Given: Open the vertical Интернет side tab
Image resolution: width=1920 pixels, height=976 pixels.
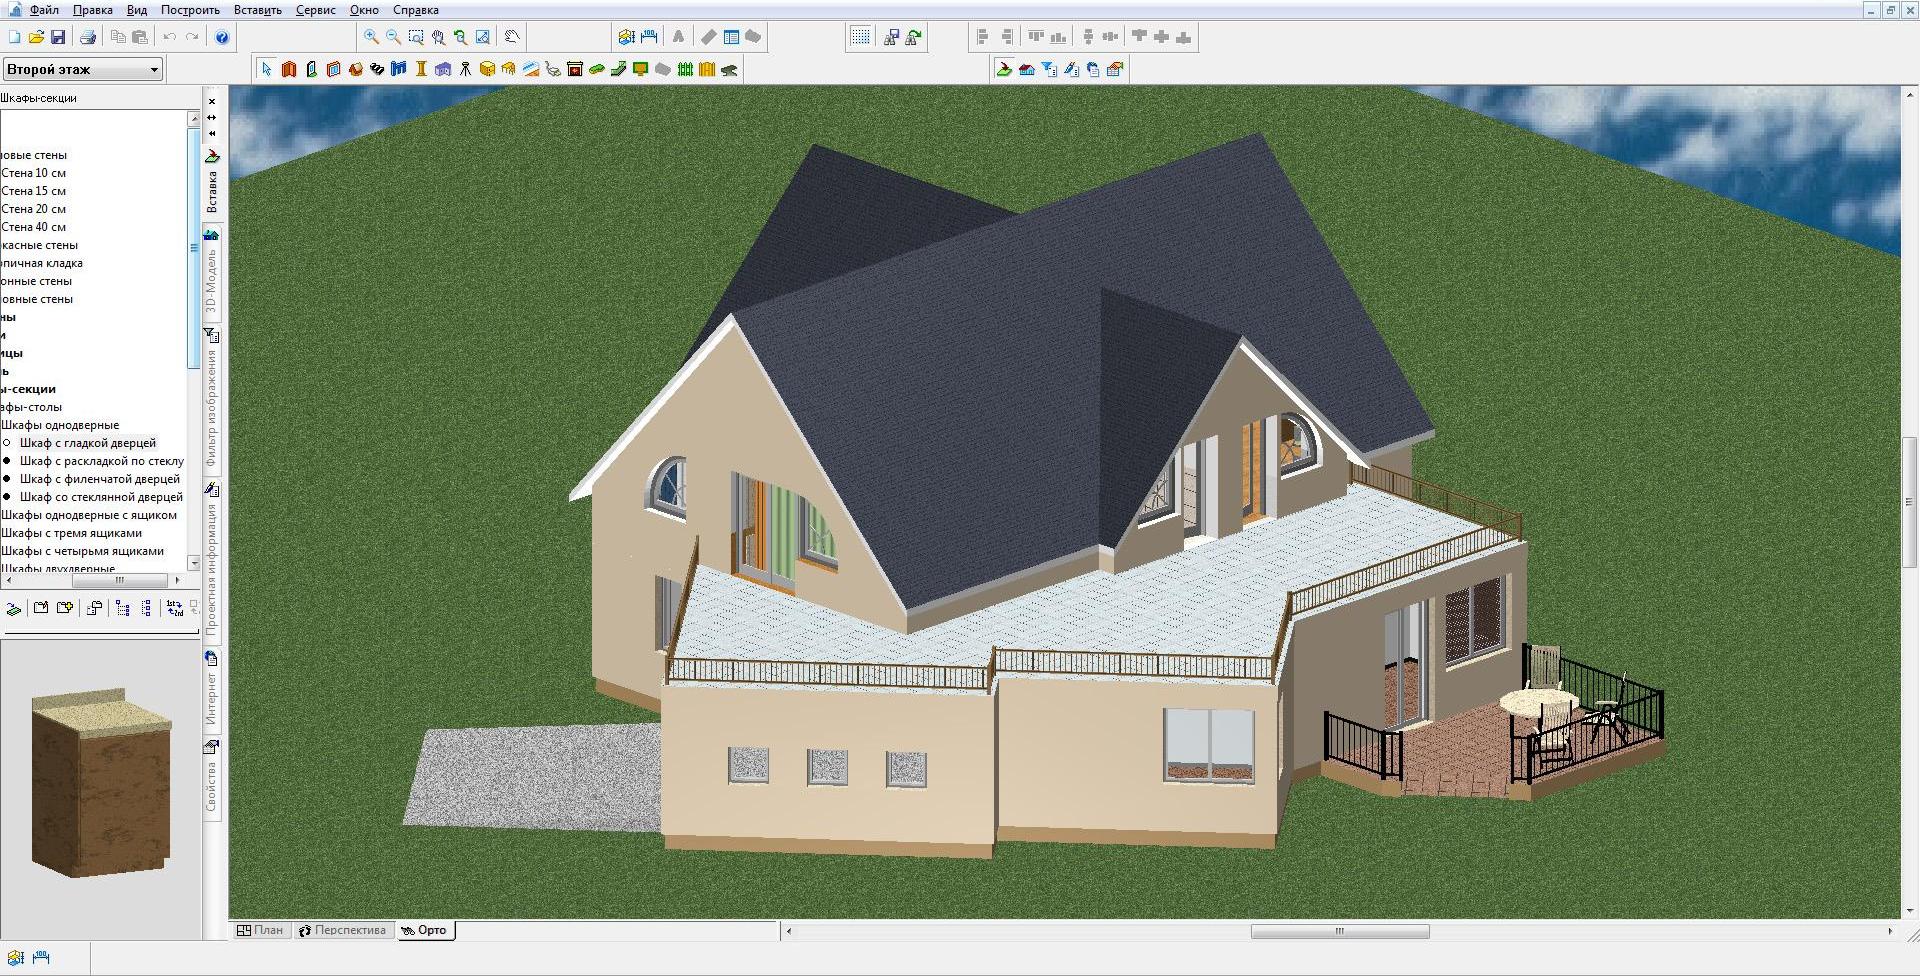Looking at the screenshot, I should [x=212, y=689].
